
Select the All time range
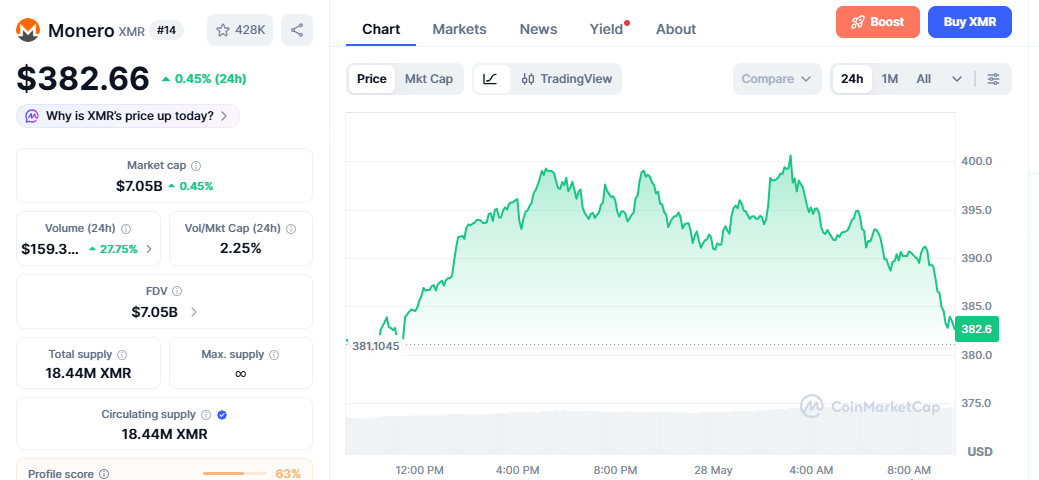(924, 79)
